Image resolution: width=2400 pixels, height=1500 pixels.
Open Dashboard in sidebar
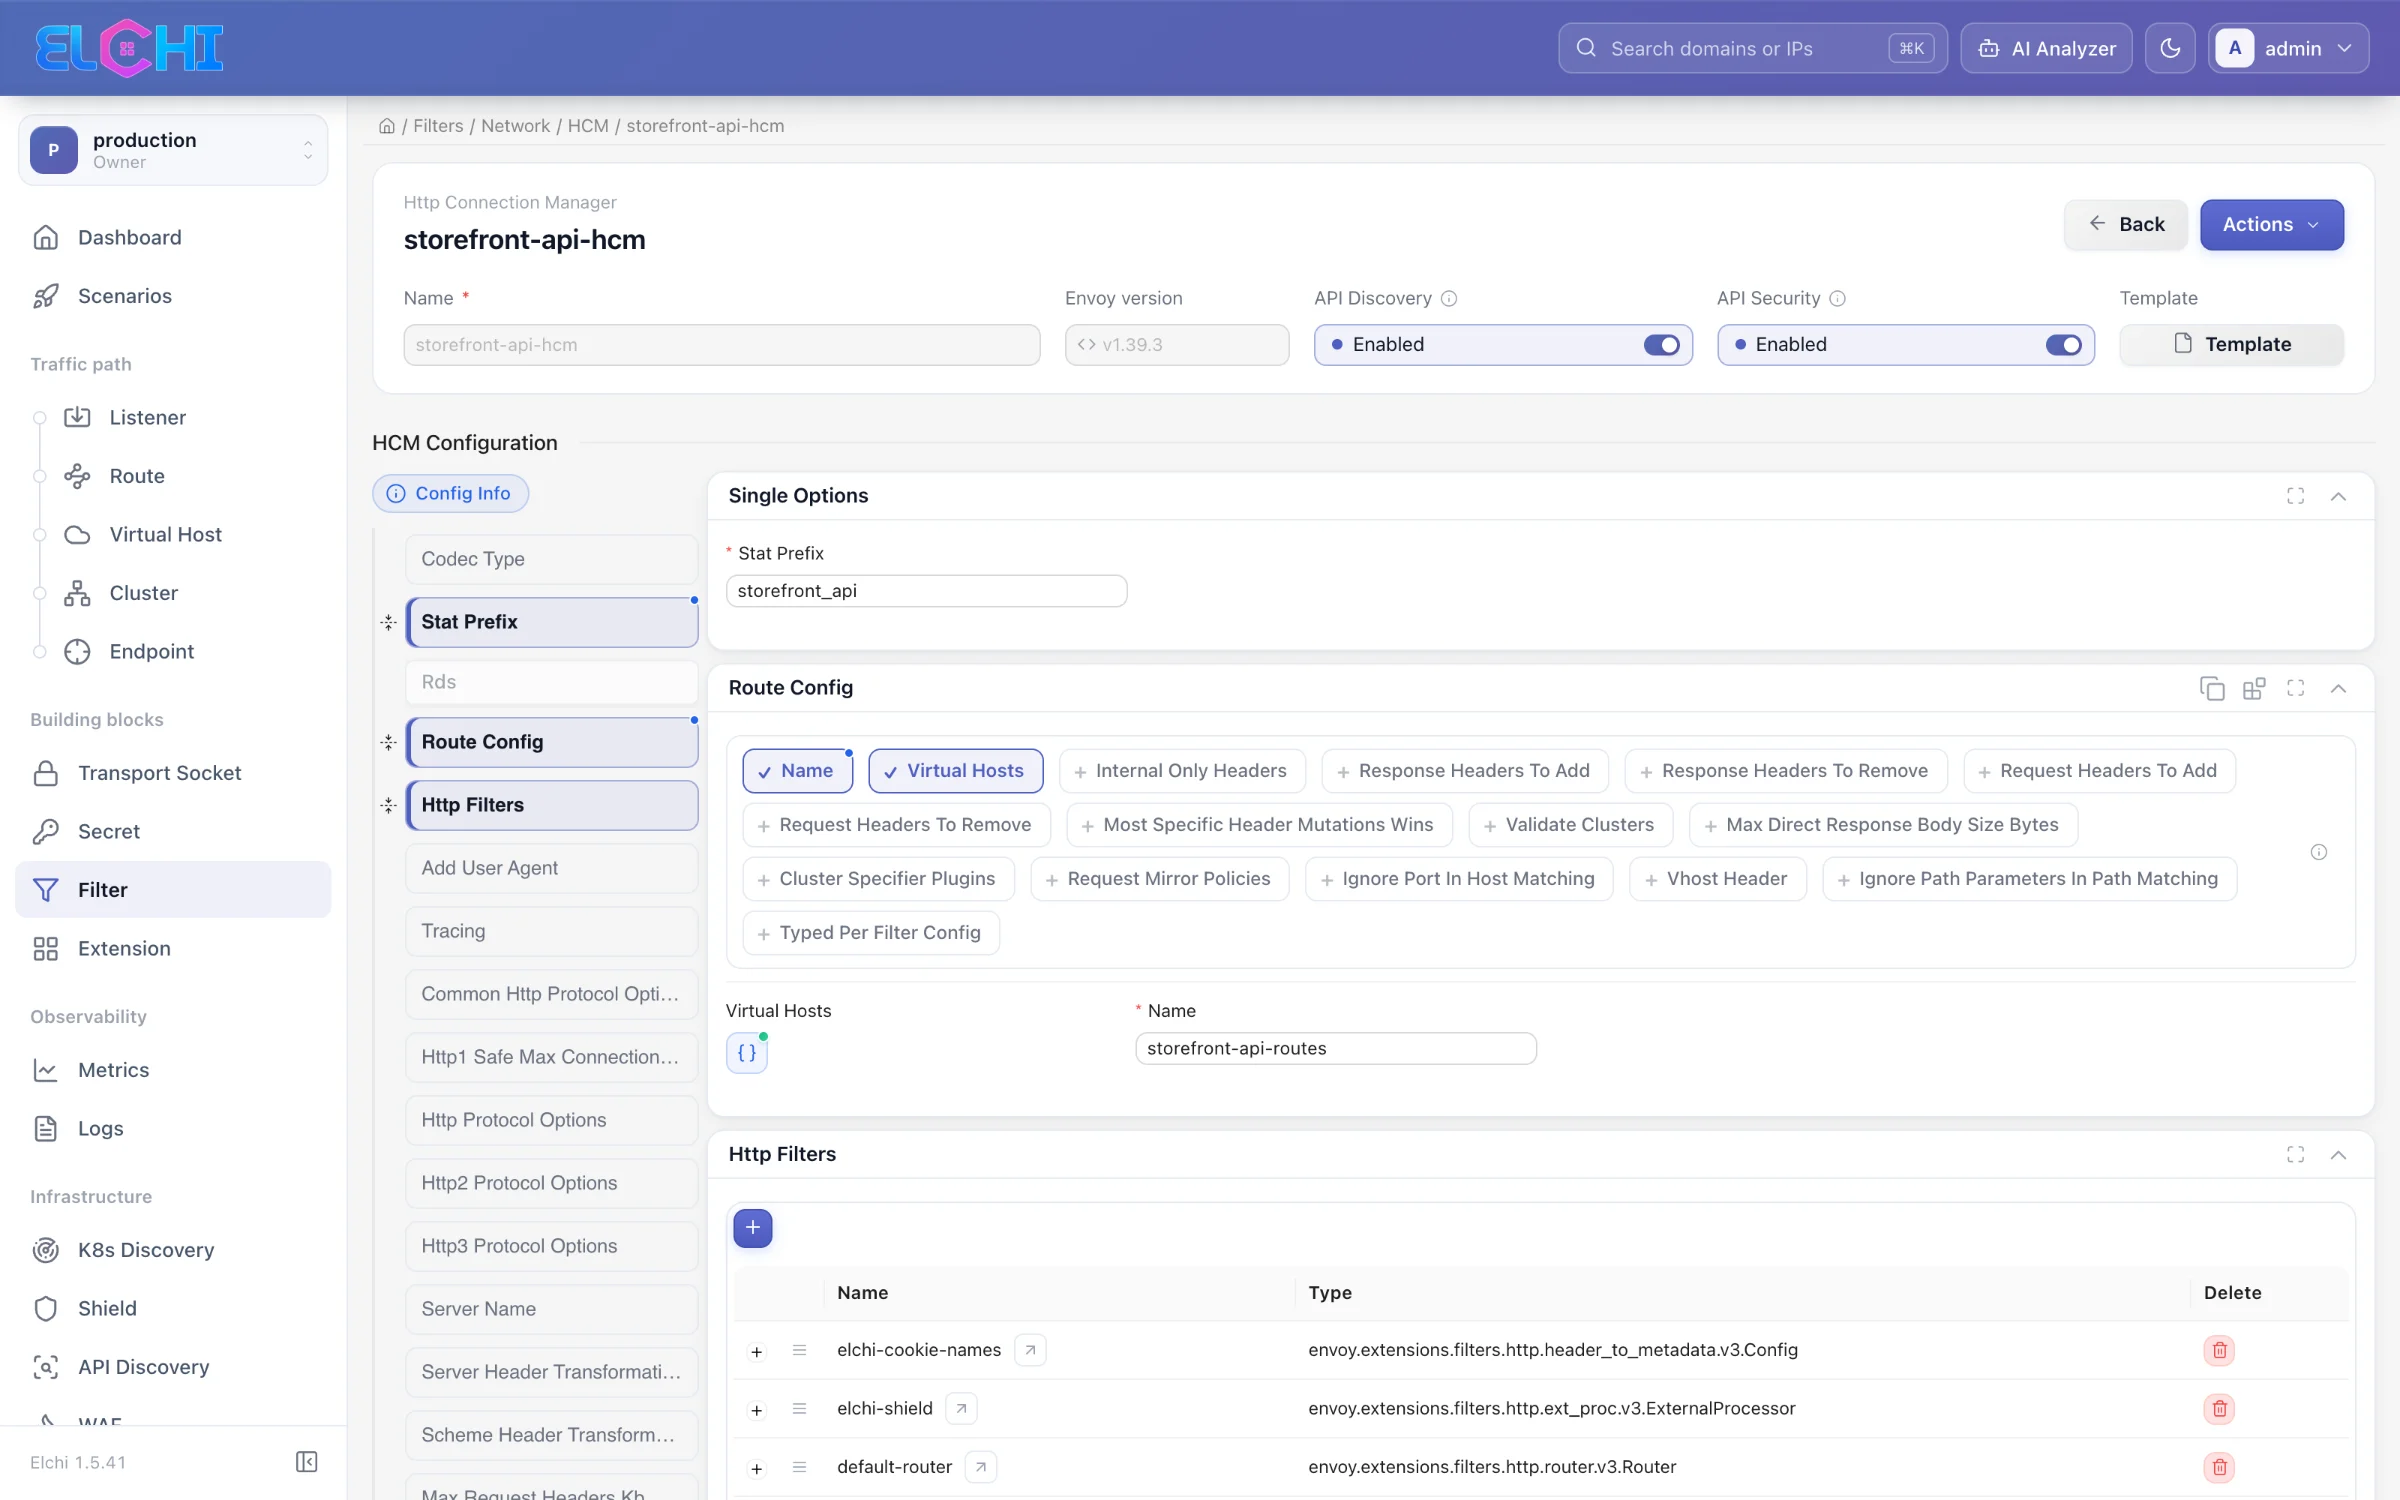(x=173, y=238)
